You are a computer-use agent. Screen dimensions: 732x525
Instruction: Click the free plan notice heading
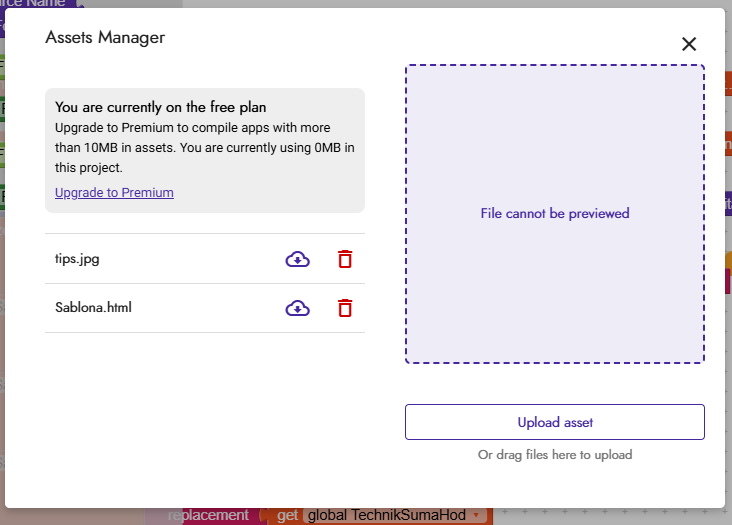[161, 107]
